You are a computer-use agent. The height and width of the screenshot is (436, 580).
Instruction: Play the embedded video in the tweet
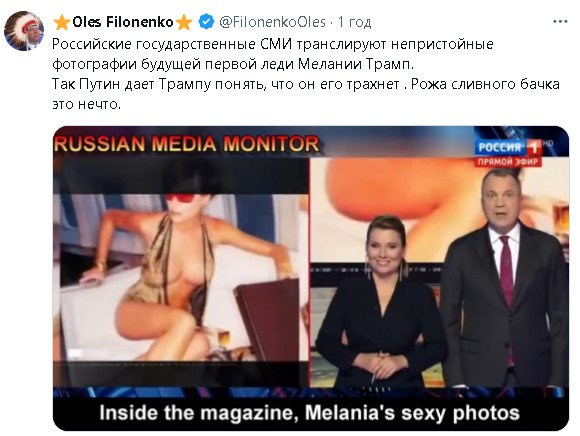(x=311, y=278)
